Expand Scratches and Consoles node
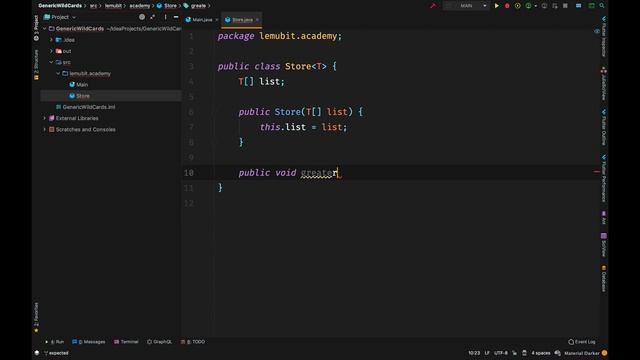The image size is (640, 360). tap(45, 129)
